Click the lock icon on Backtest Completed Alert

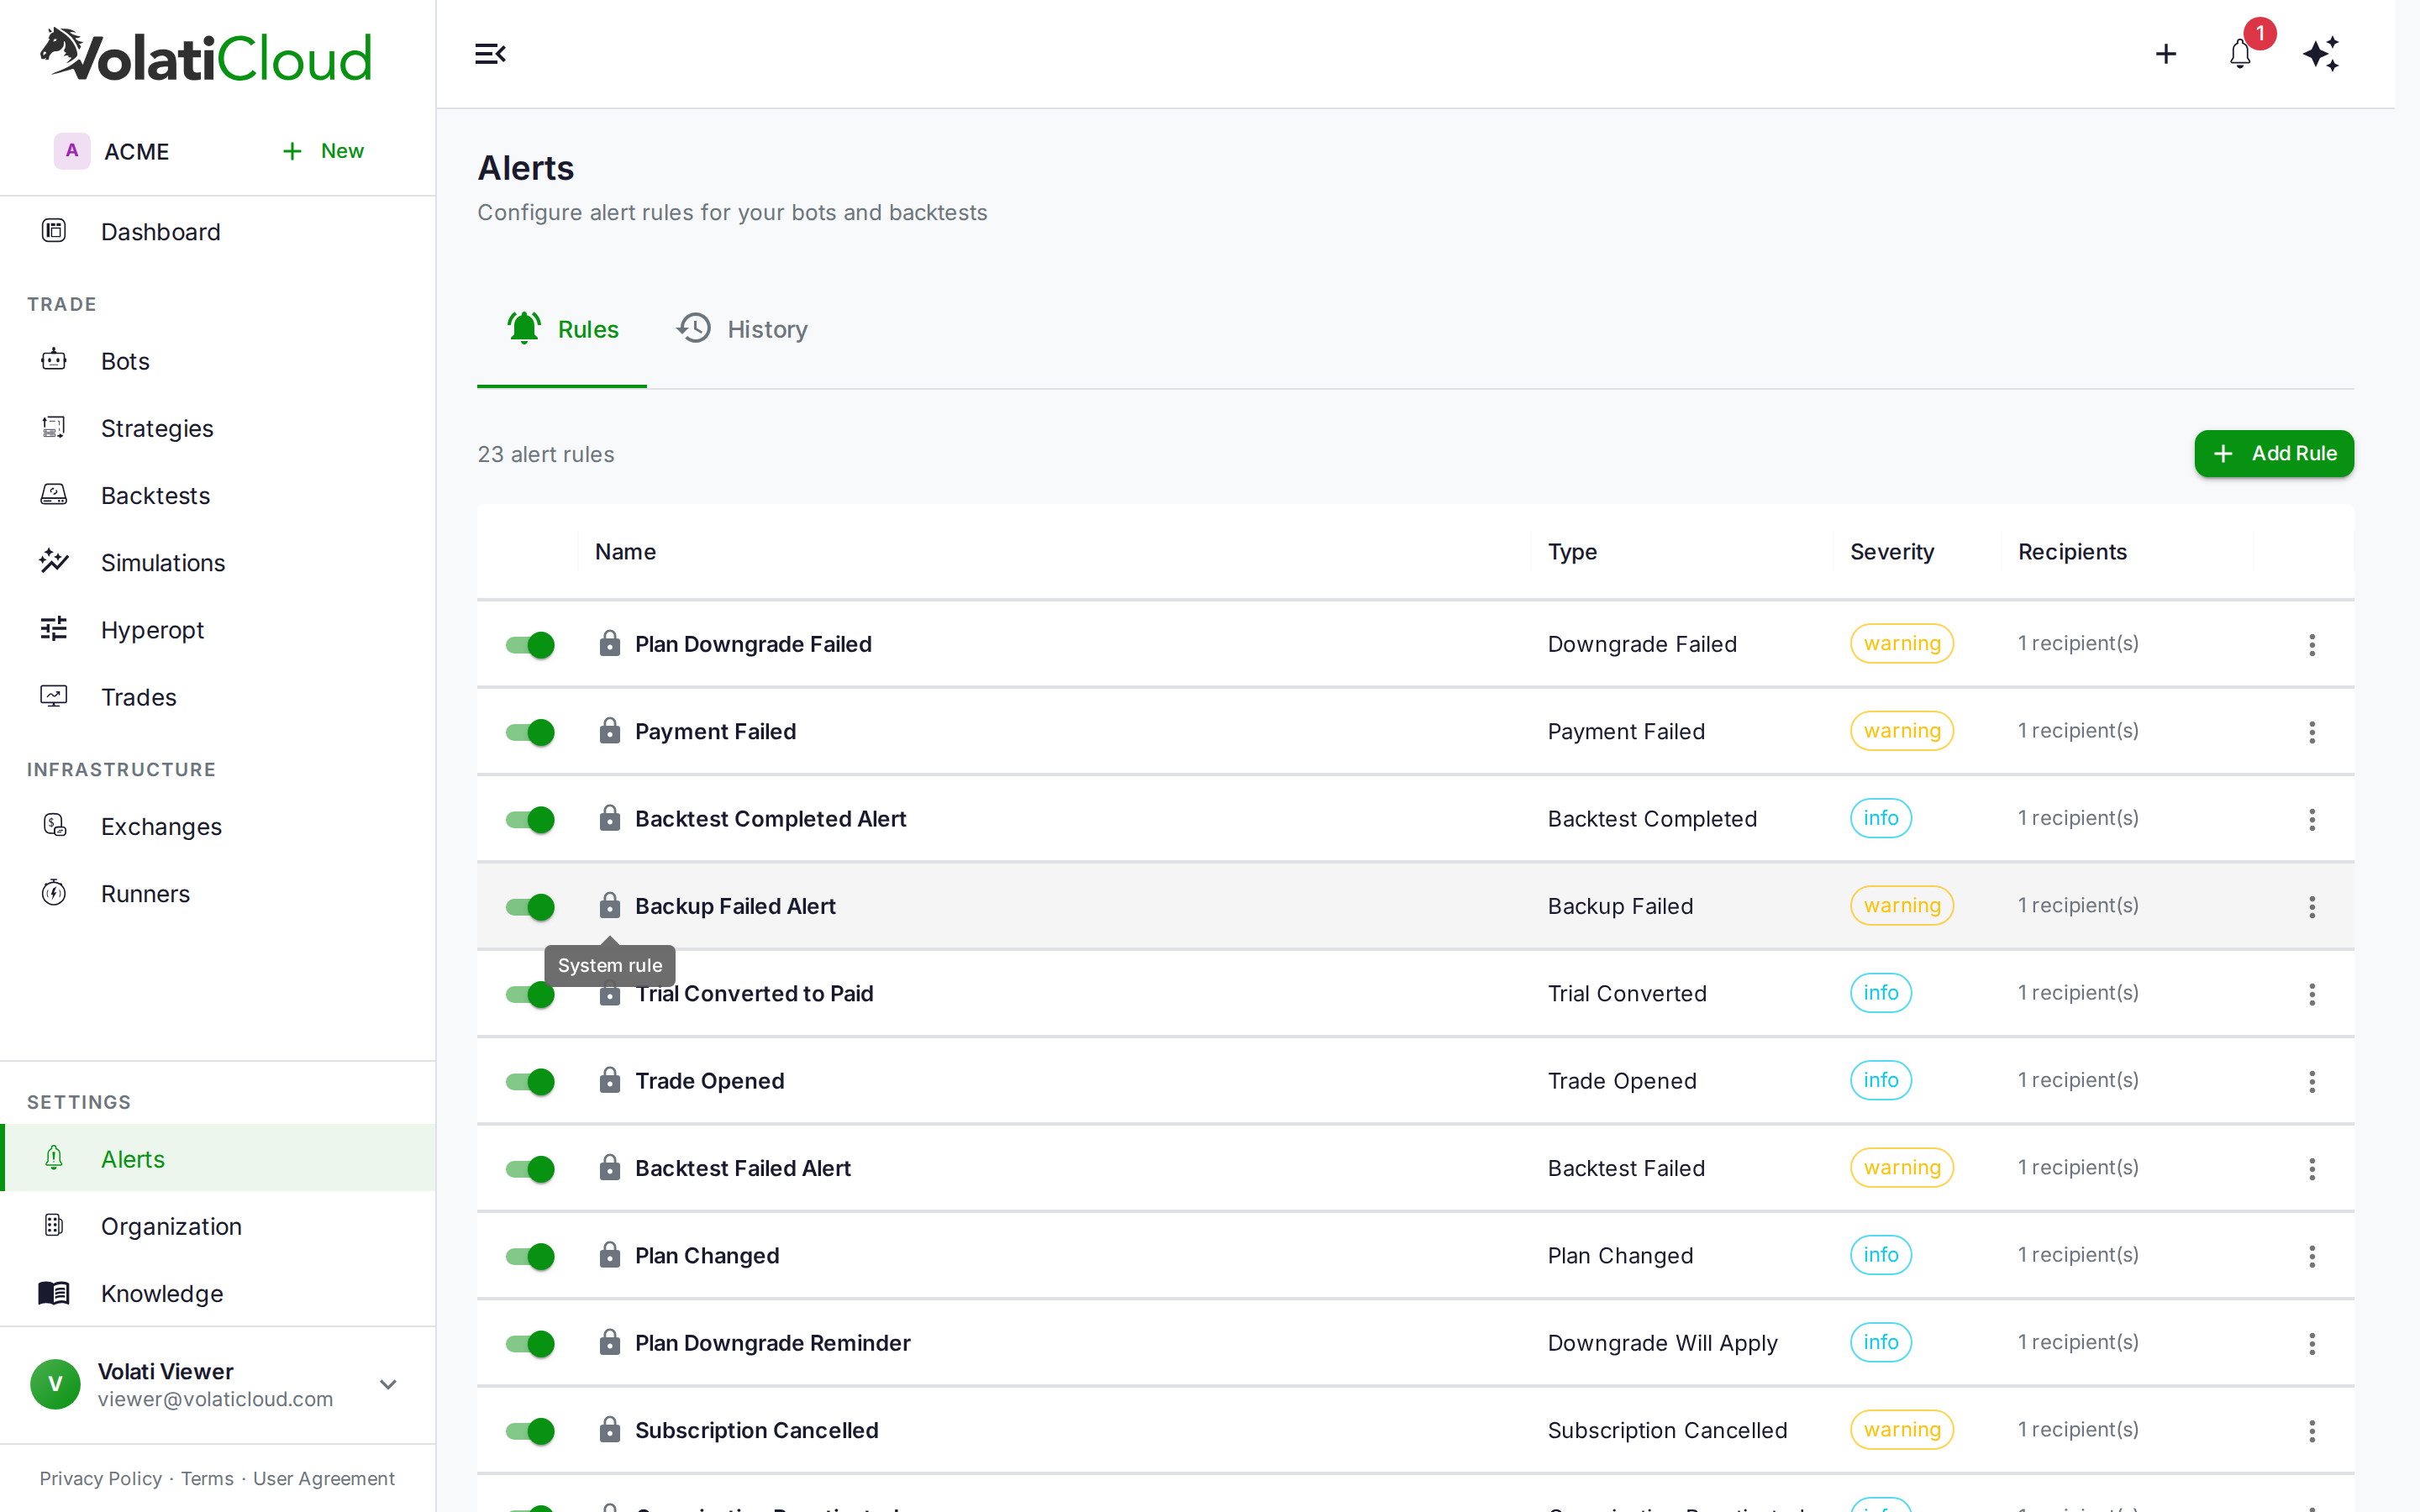click(610, 817)
